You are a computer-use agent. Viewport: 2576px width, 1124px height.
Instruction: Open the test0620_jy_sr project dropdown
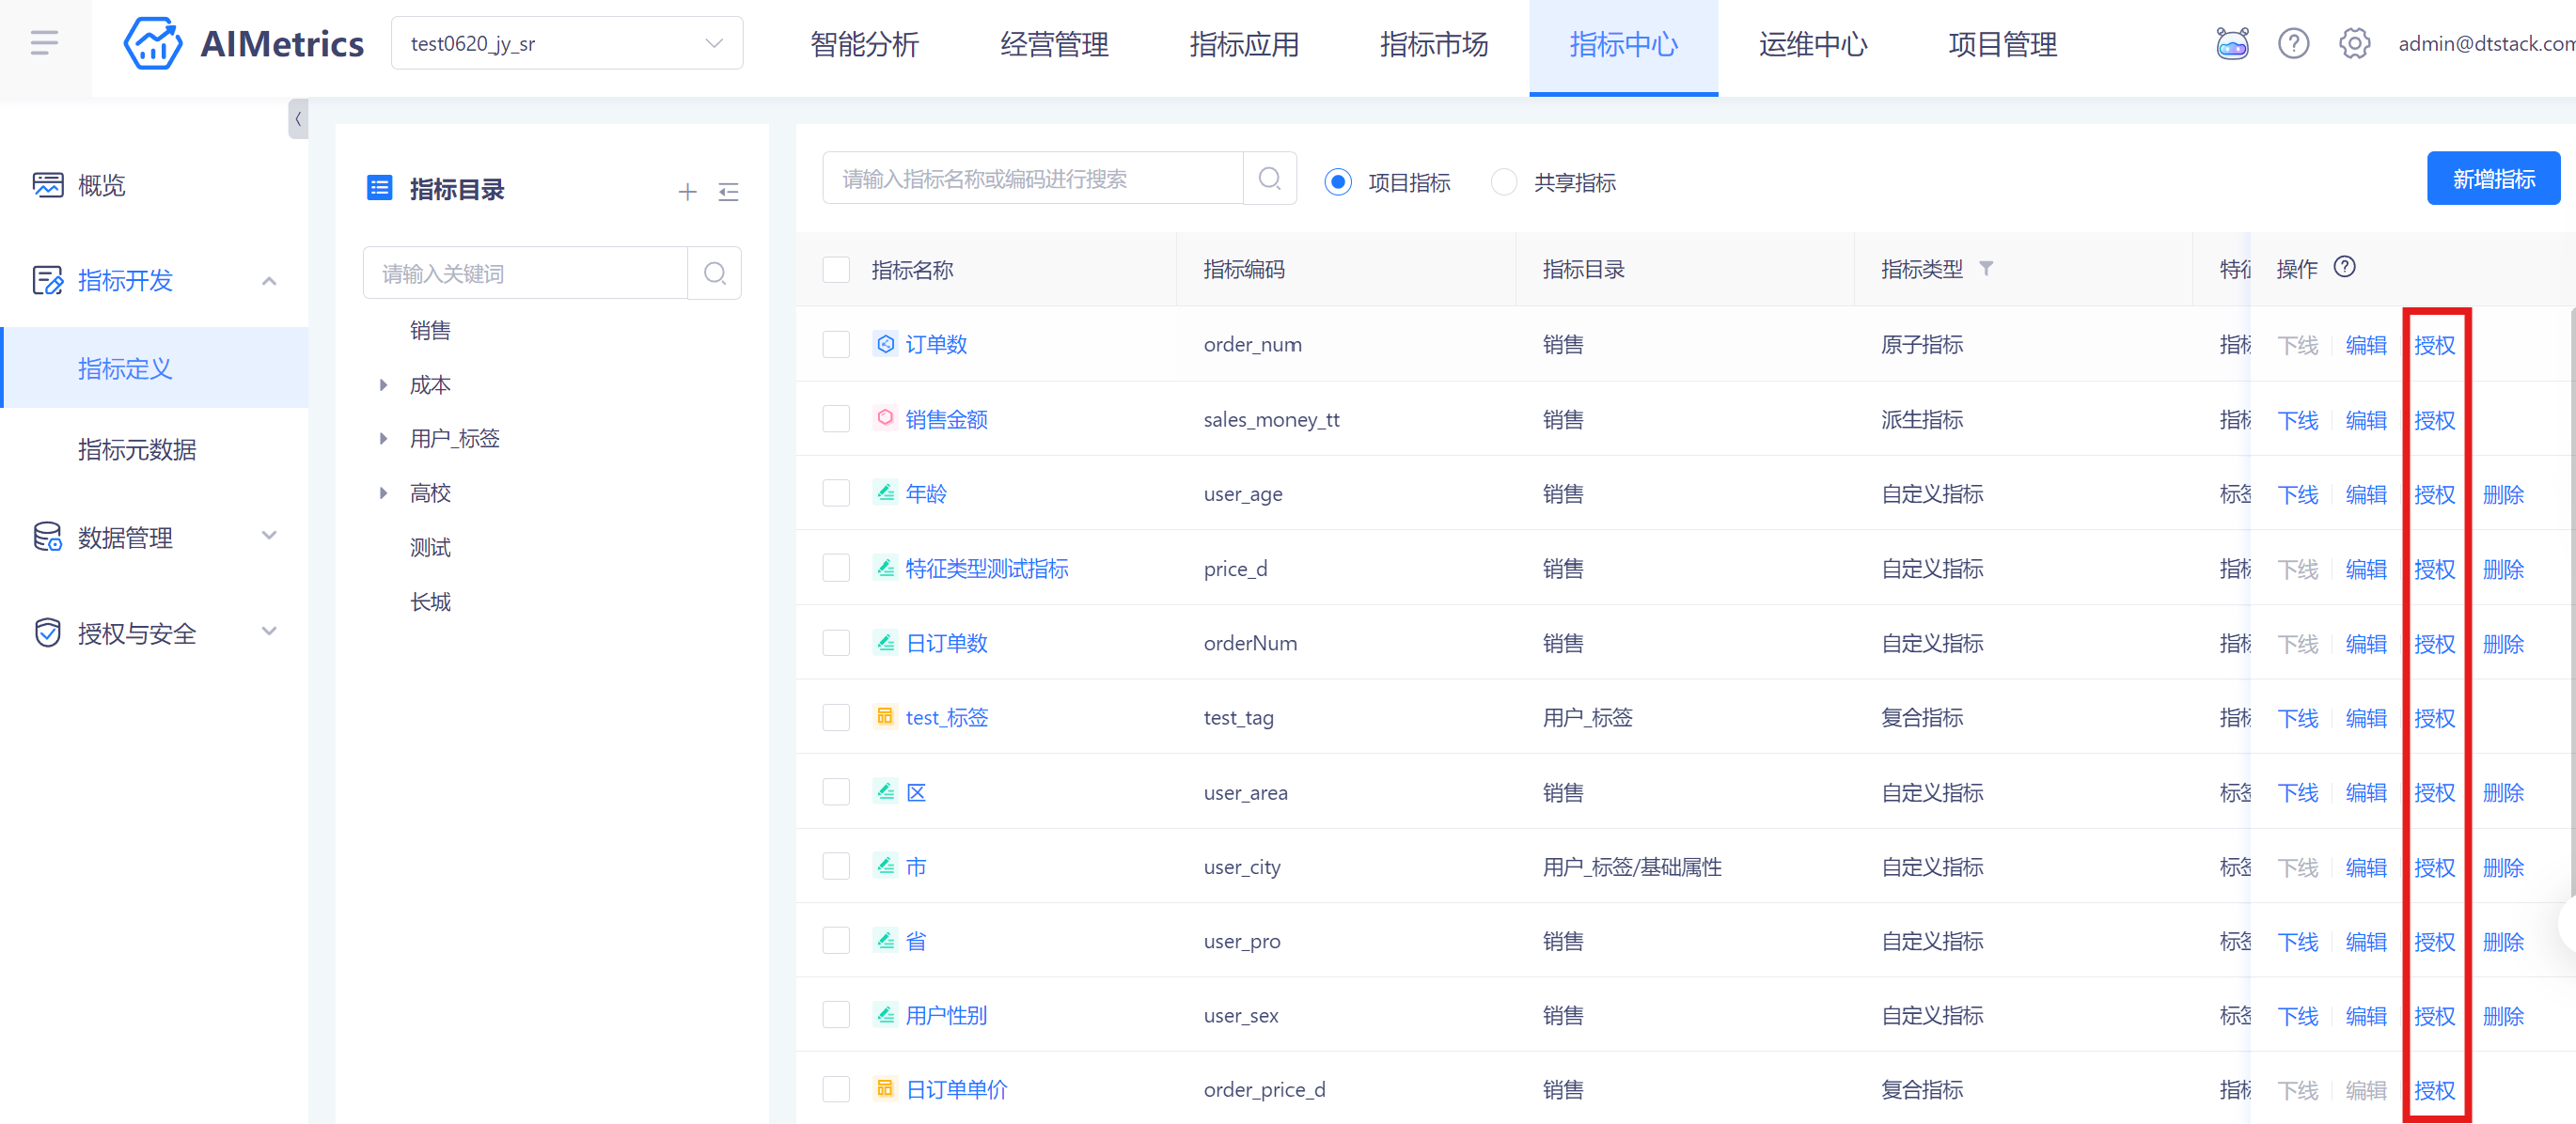[x=566, y=44]
